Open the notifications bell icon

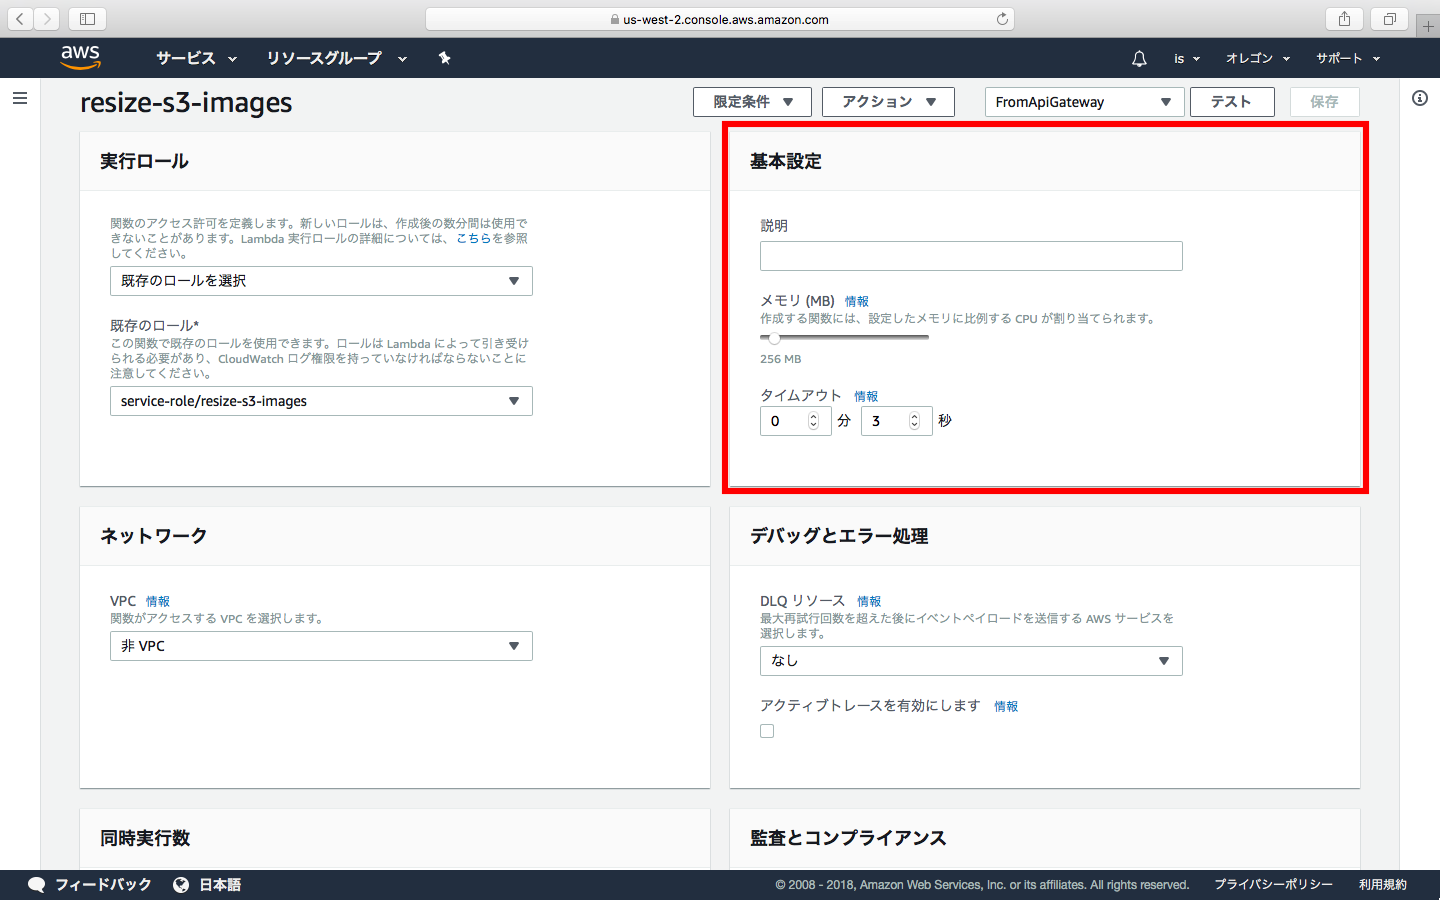pyautogui.click(x=1139, y=59)
